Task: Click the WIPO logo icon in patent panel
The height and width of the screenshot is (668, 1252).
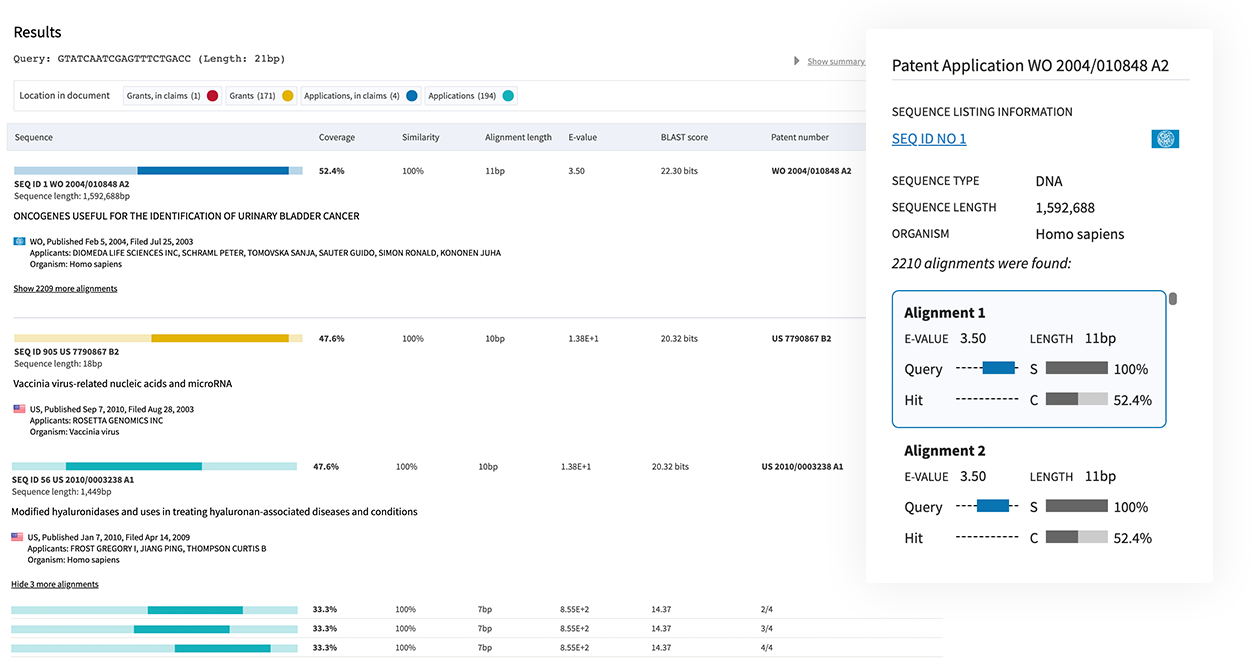Action: pyautogui.click(x=1165, y=139)
